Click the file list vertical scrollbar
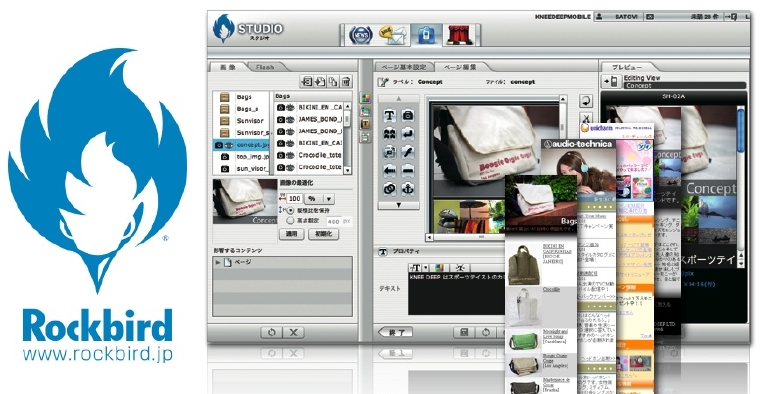 [348, 137]
